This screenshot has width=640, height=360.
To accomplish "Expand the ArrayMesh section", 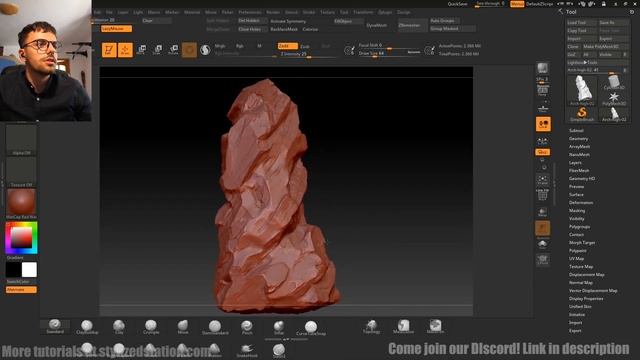I will (580, 147).
